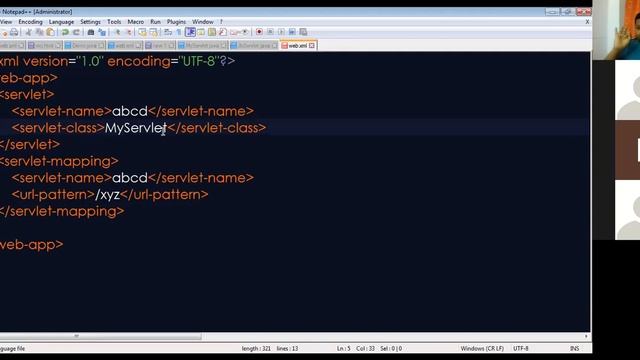Click the macro Playback icon
The height and width of the screenshot is (360, 640).
(x=281, y=32)
